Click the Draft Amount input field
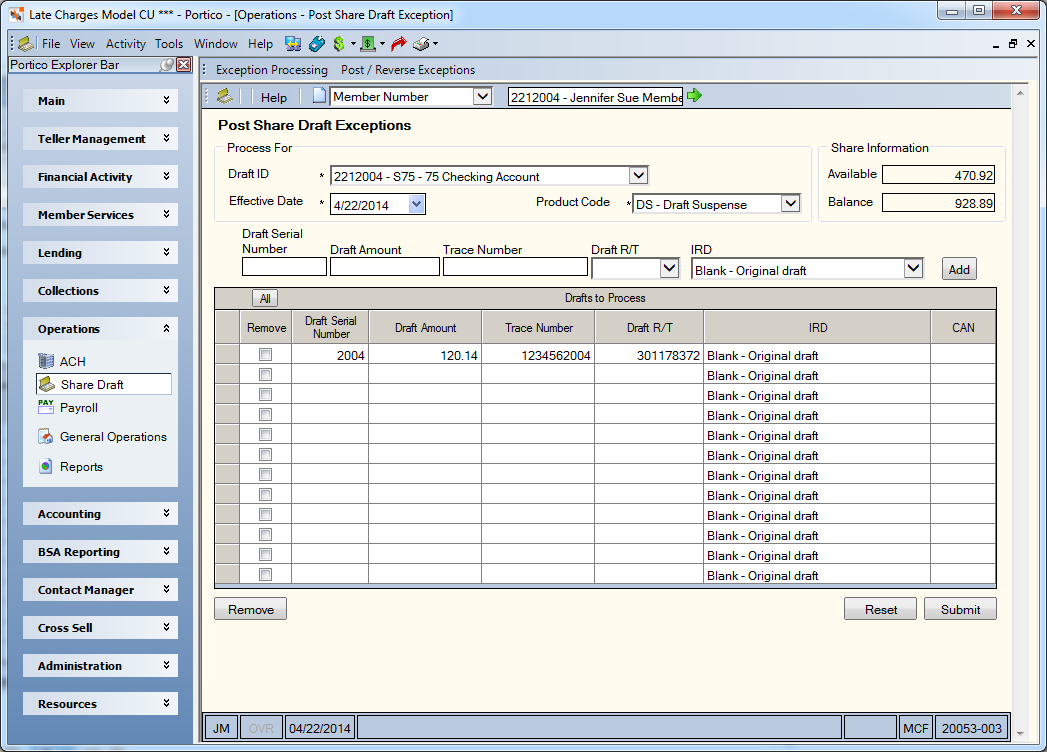Image resolution: width=1047 pixels, height=752 pixels. point(385,267)
